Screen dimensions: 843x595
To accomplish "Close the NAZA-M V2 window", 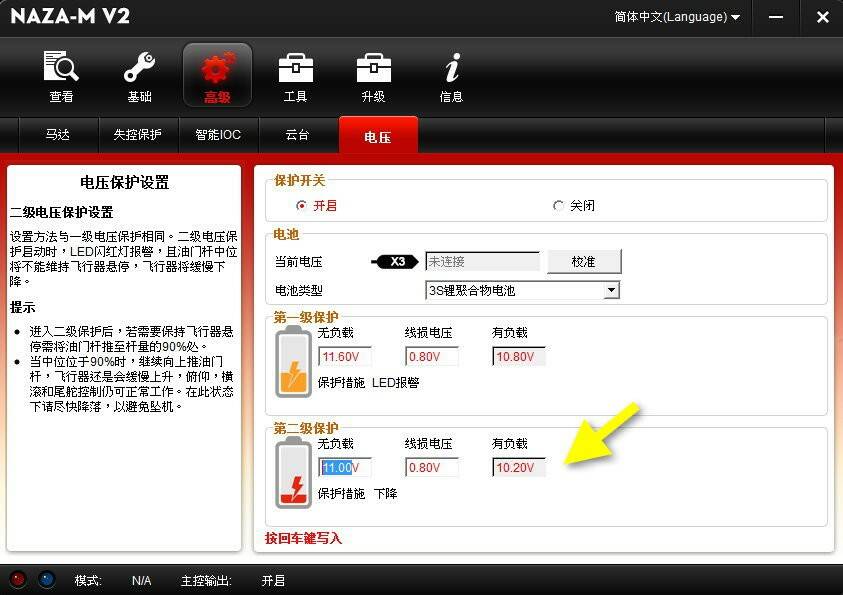I will (823, 17).
